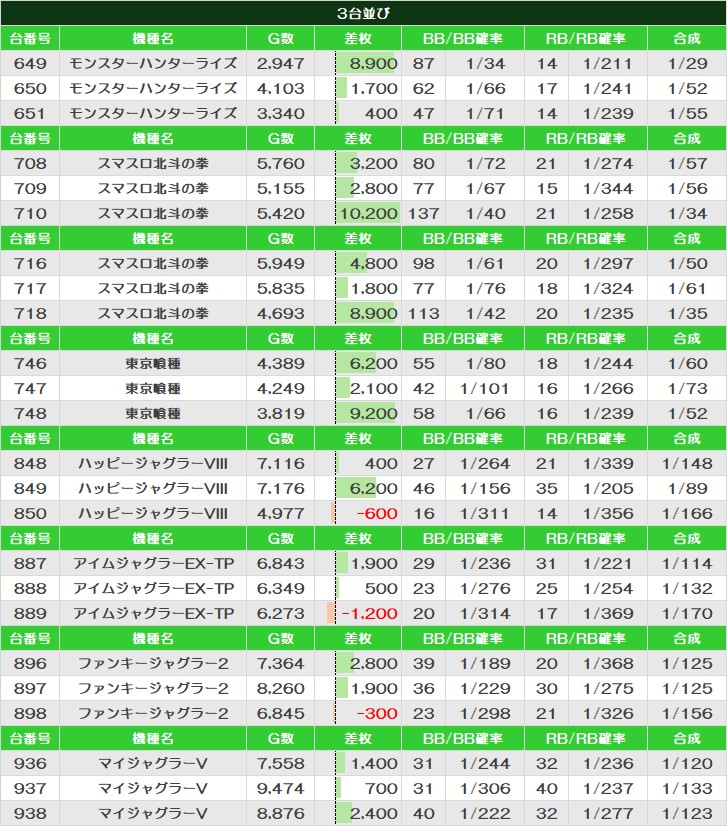Click G数 6,349 for machine 888
Viewport: 727px width, 826px height.
point(281,589)
